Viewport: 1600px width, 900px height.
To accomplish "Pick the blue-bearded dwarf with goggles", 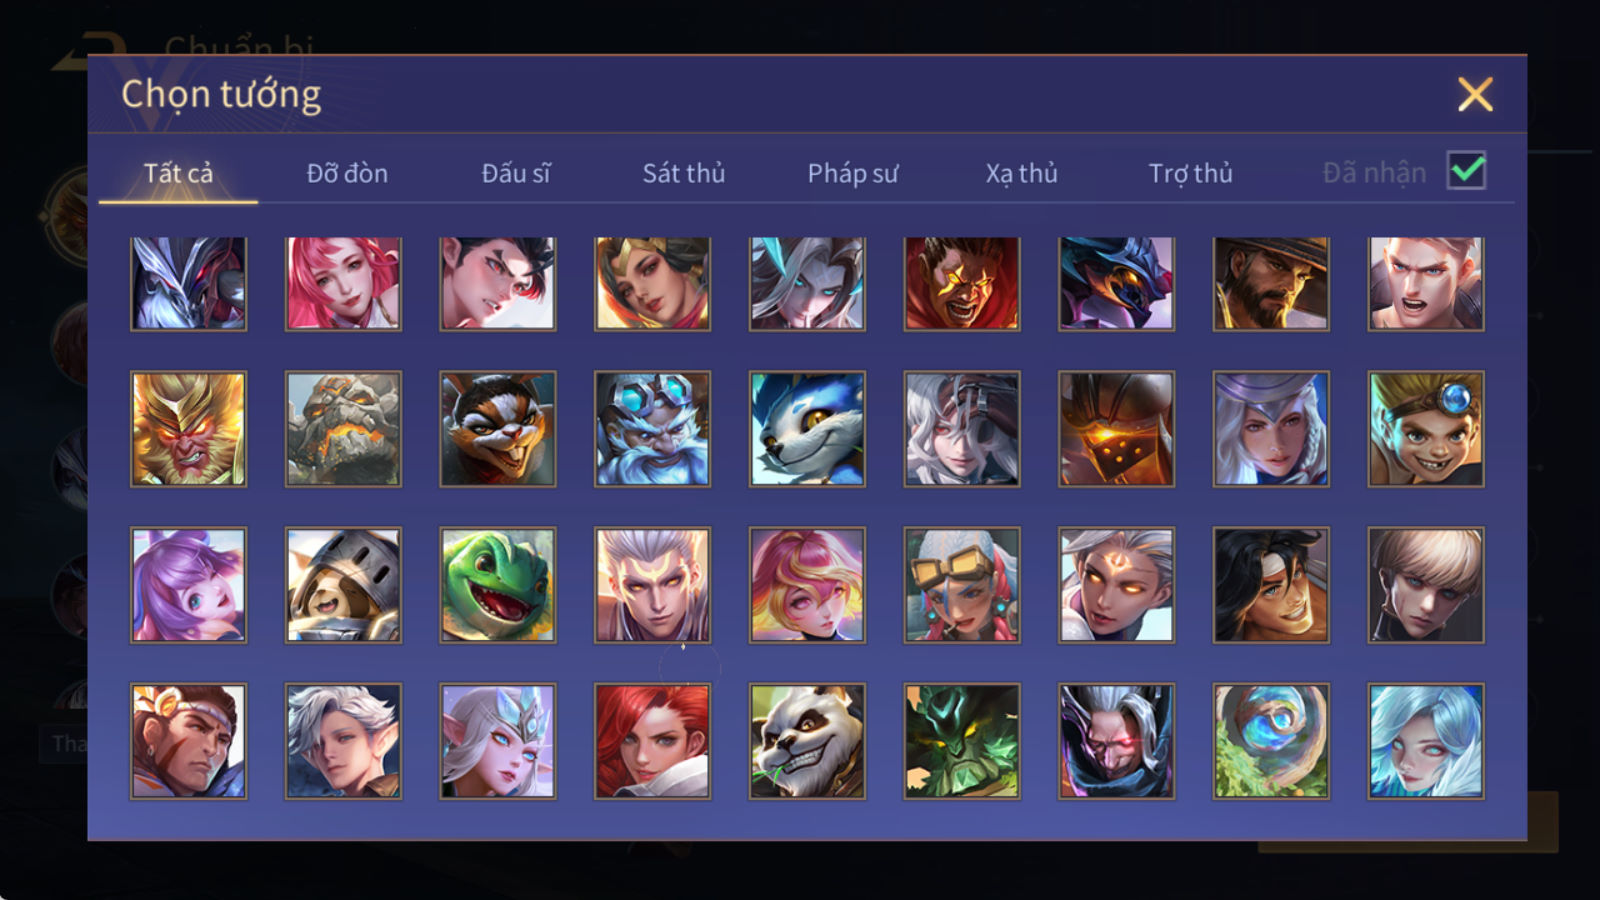I will 652,429.
